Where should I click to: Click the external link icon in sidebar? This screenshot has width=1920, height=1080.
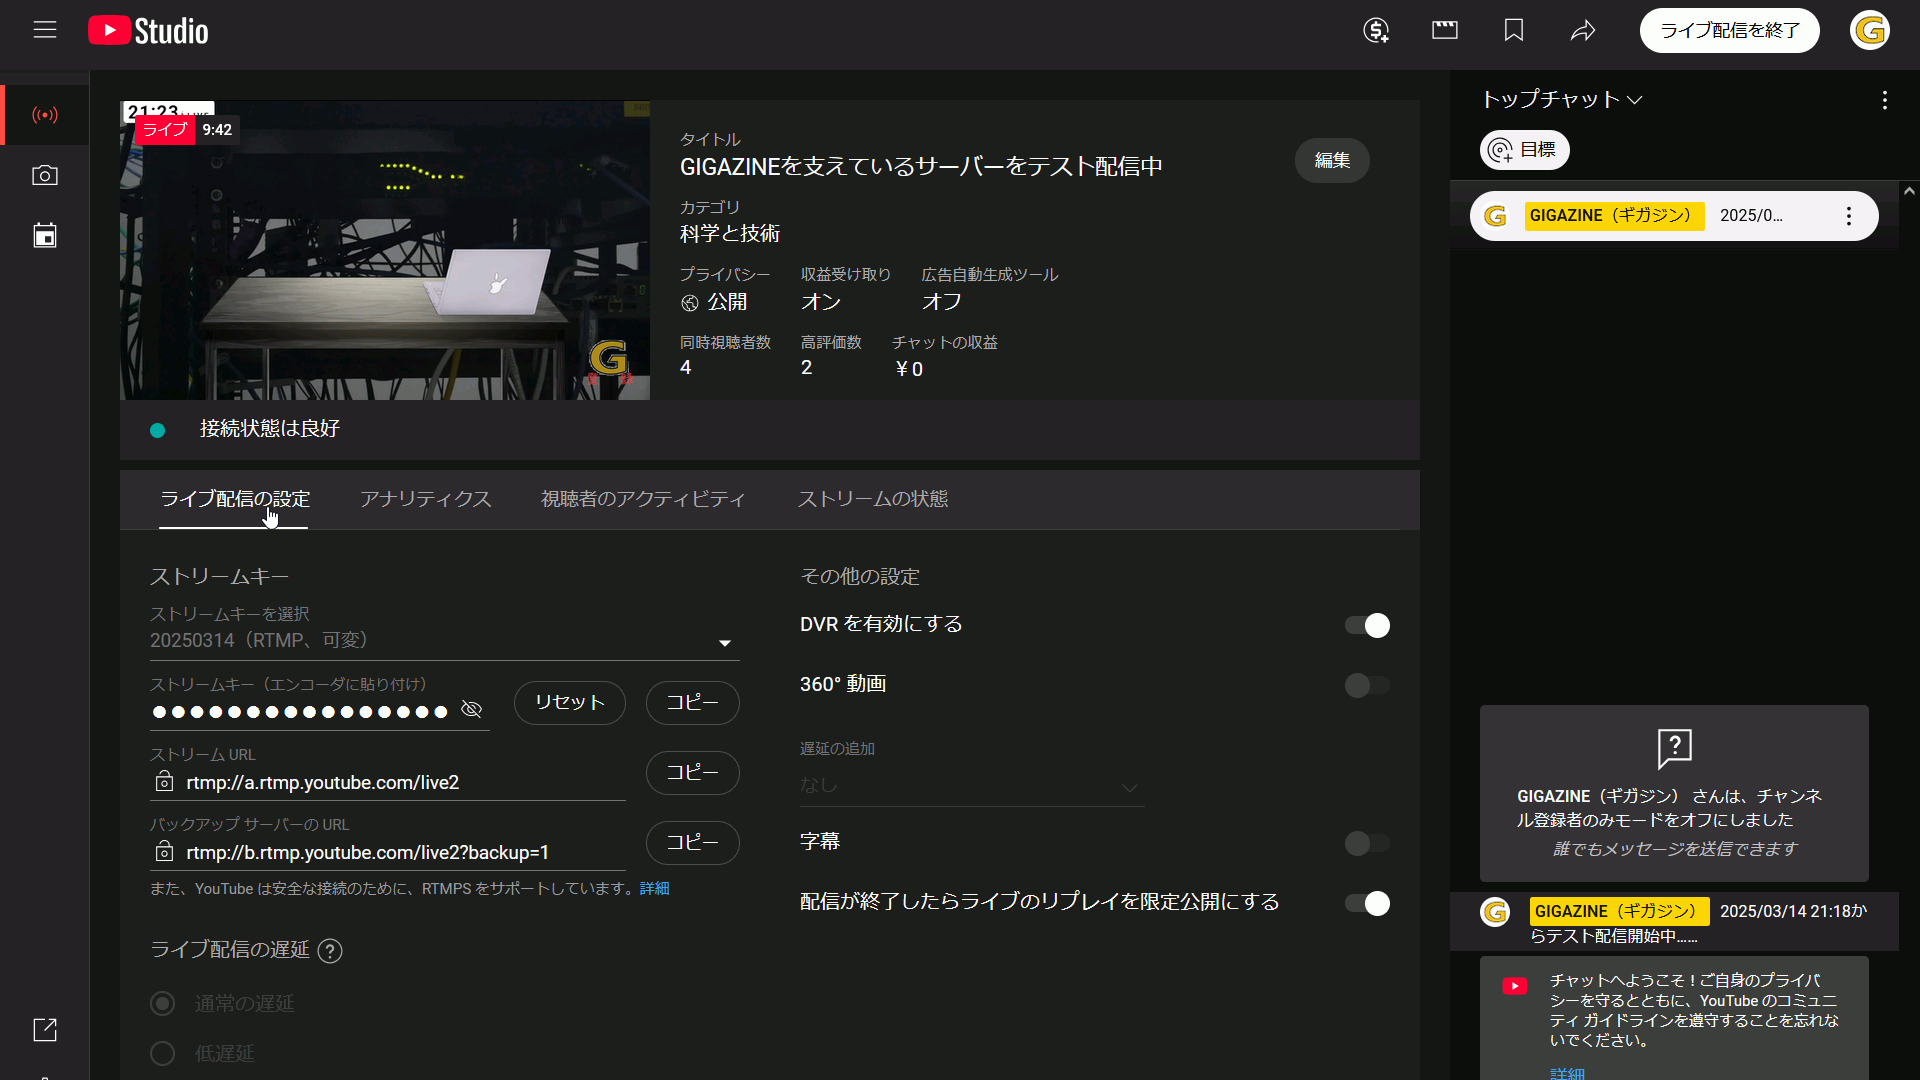pos(45,1030)
